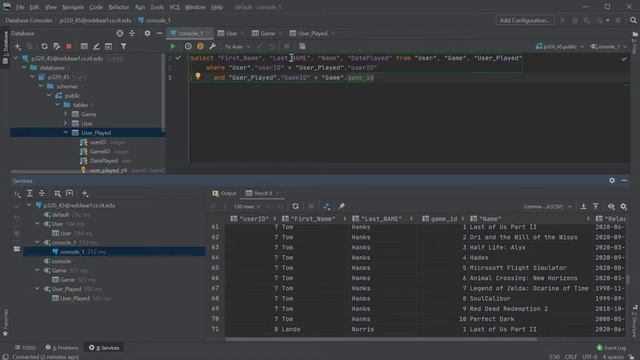Collapse the public schema node

(x=49, y=96)
